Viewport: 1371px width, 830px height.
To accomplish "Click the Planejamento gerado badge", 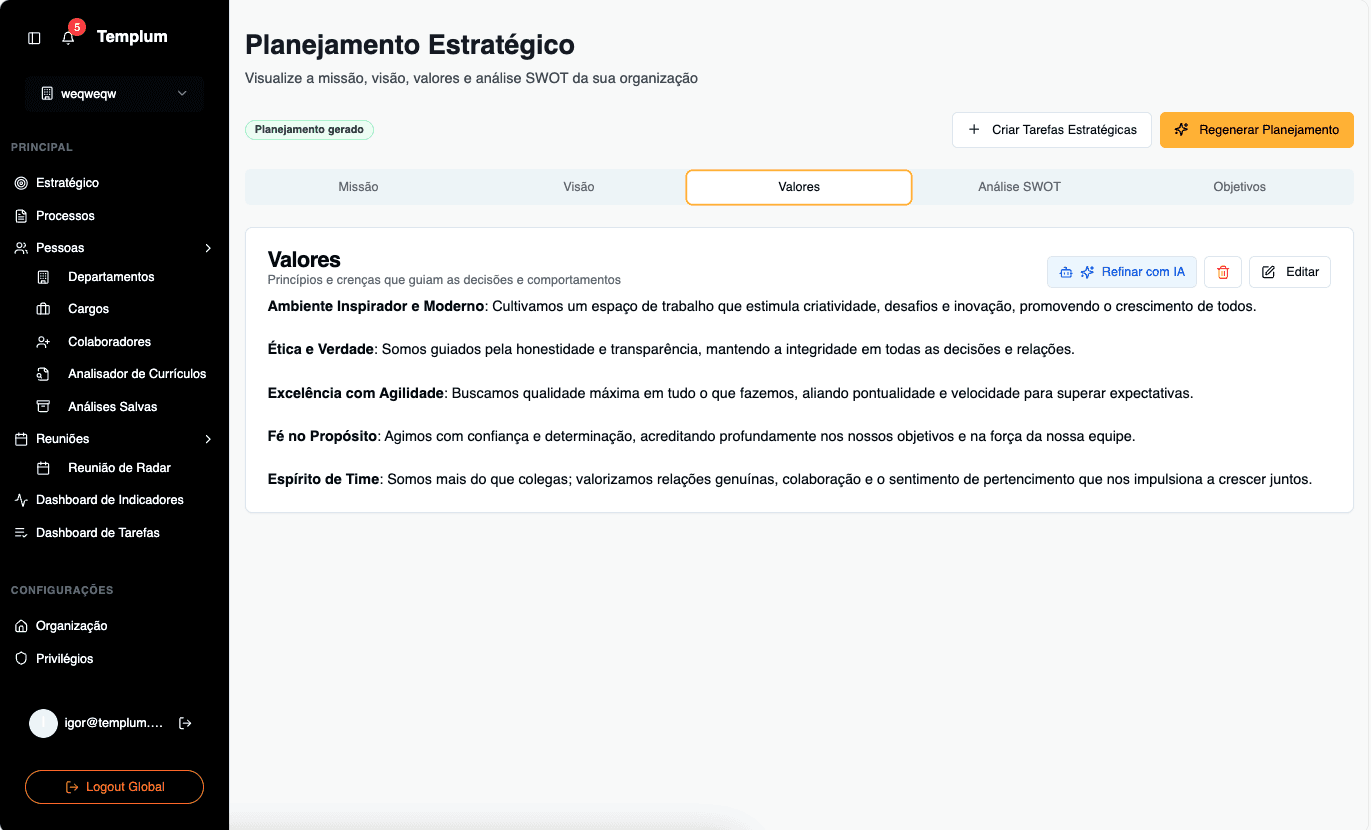I will (310, 130).
